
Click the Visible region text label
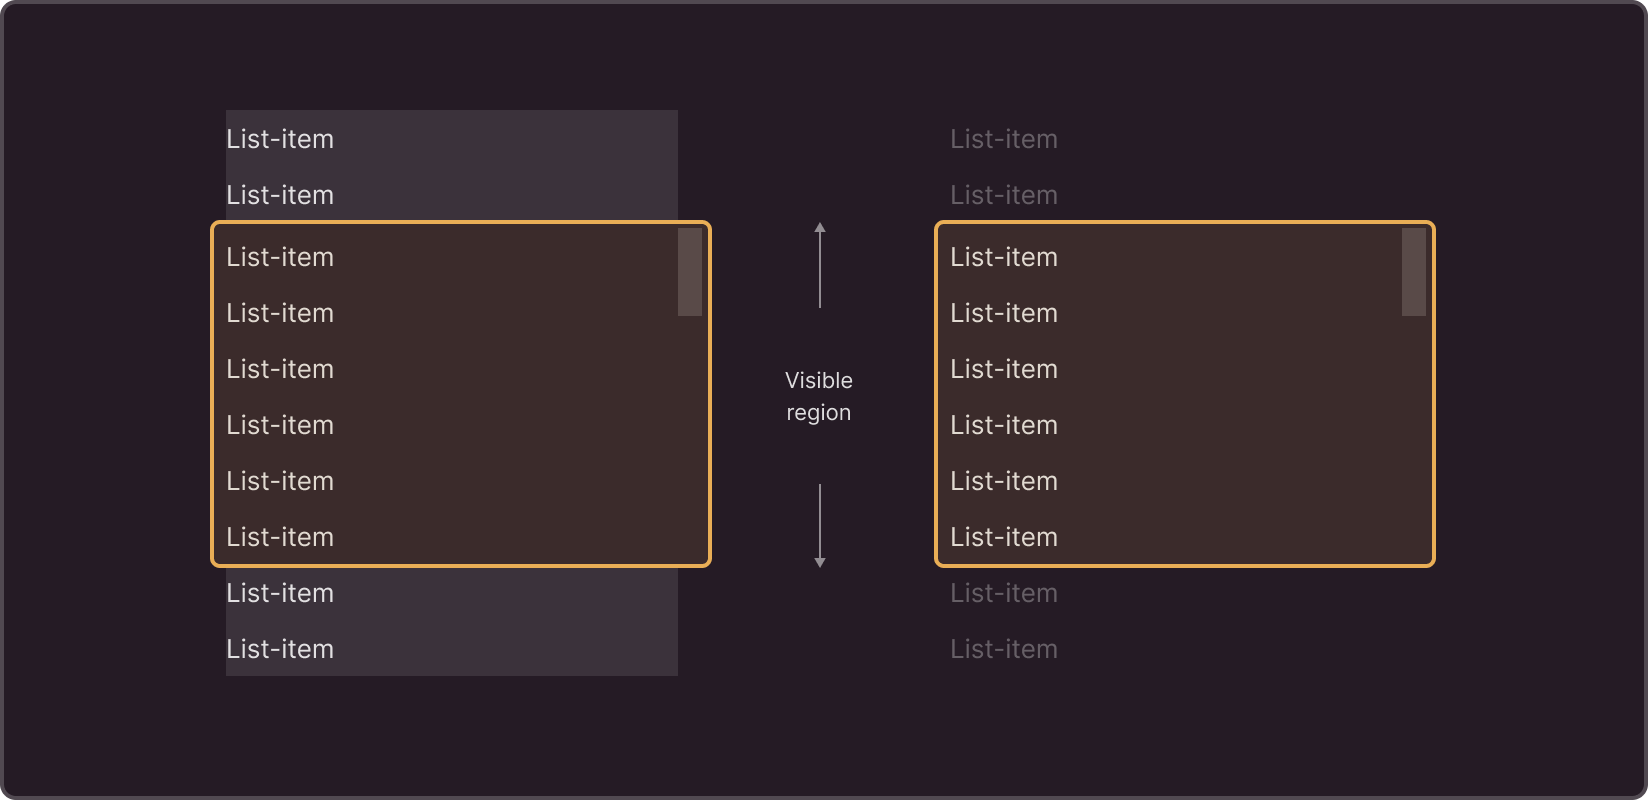819,396
